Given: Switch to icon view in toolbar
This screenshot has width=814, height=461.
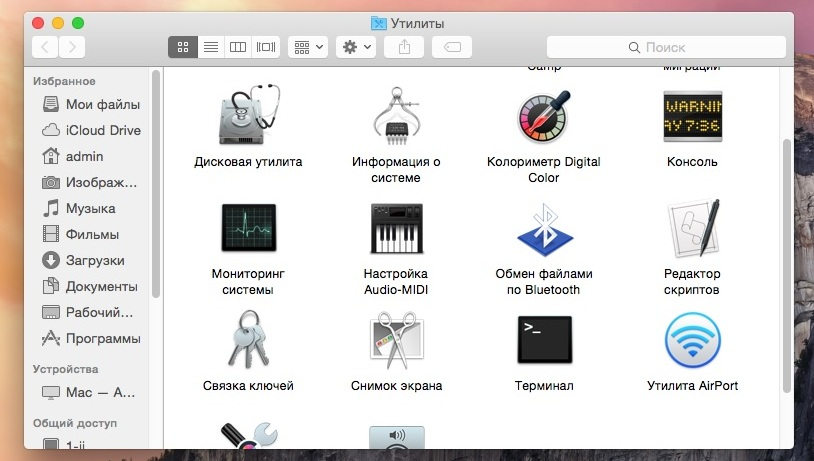Looking at the screenshot, I should pyautogui.click(x=183, y=47).
